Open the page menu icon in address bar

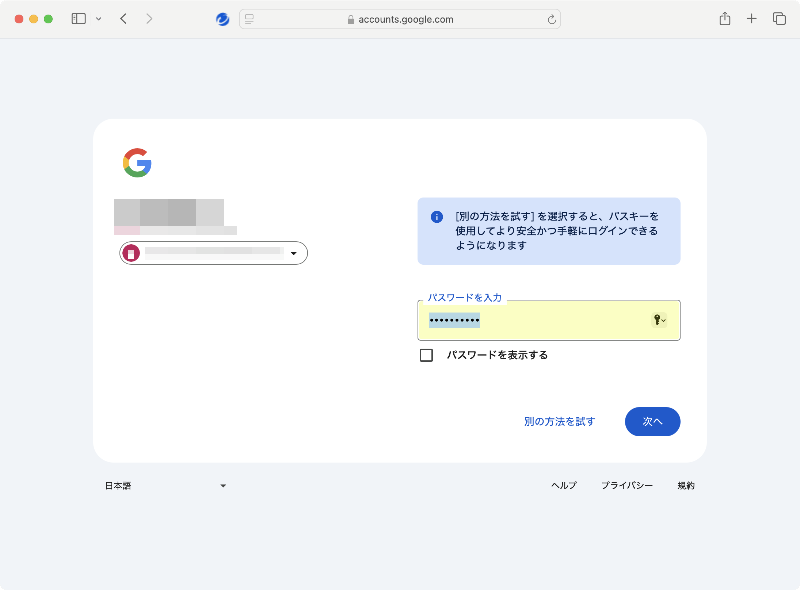coord(249,19)
